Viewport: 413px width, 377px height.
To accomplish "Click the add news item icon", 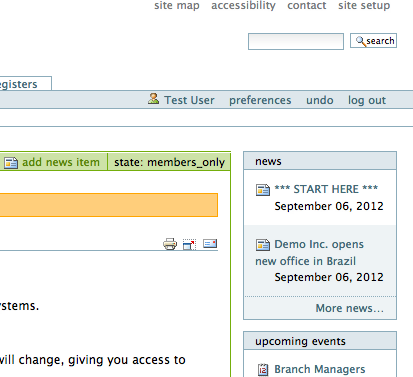I will pyautogui.click(x=11, y=163).
